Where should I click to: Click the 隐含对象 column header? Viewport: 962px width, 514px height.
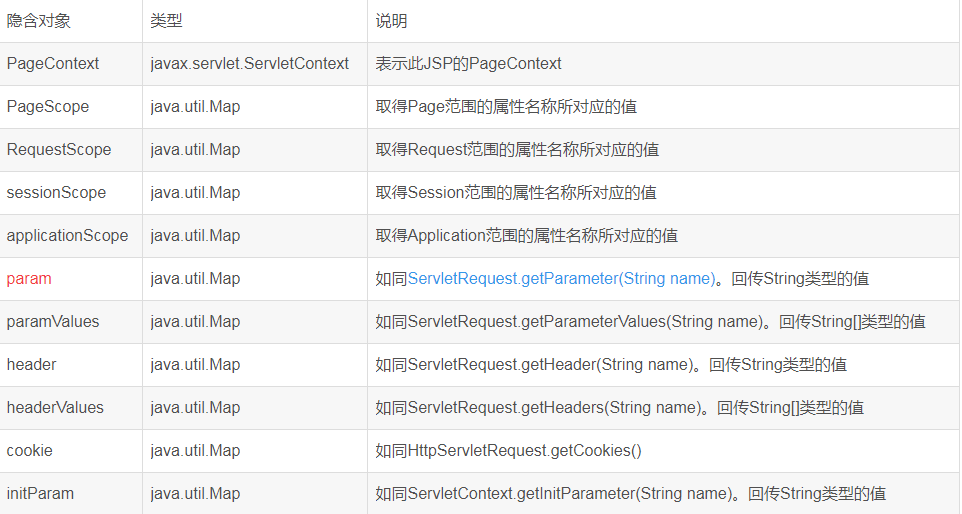tap(39, 21)
